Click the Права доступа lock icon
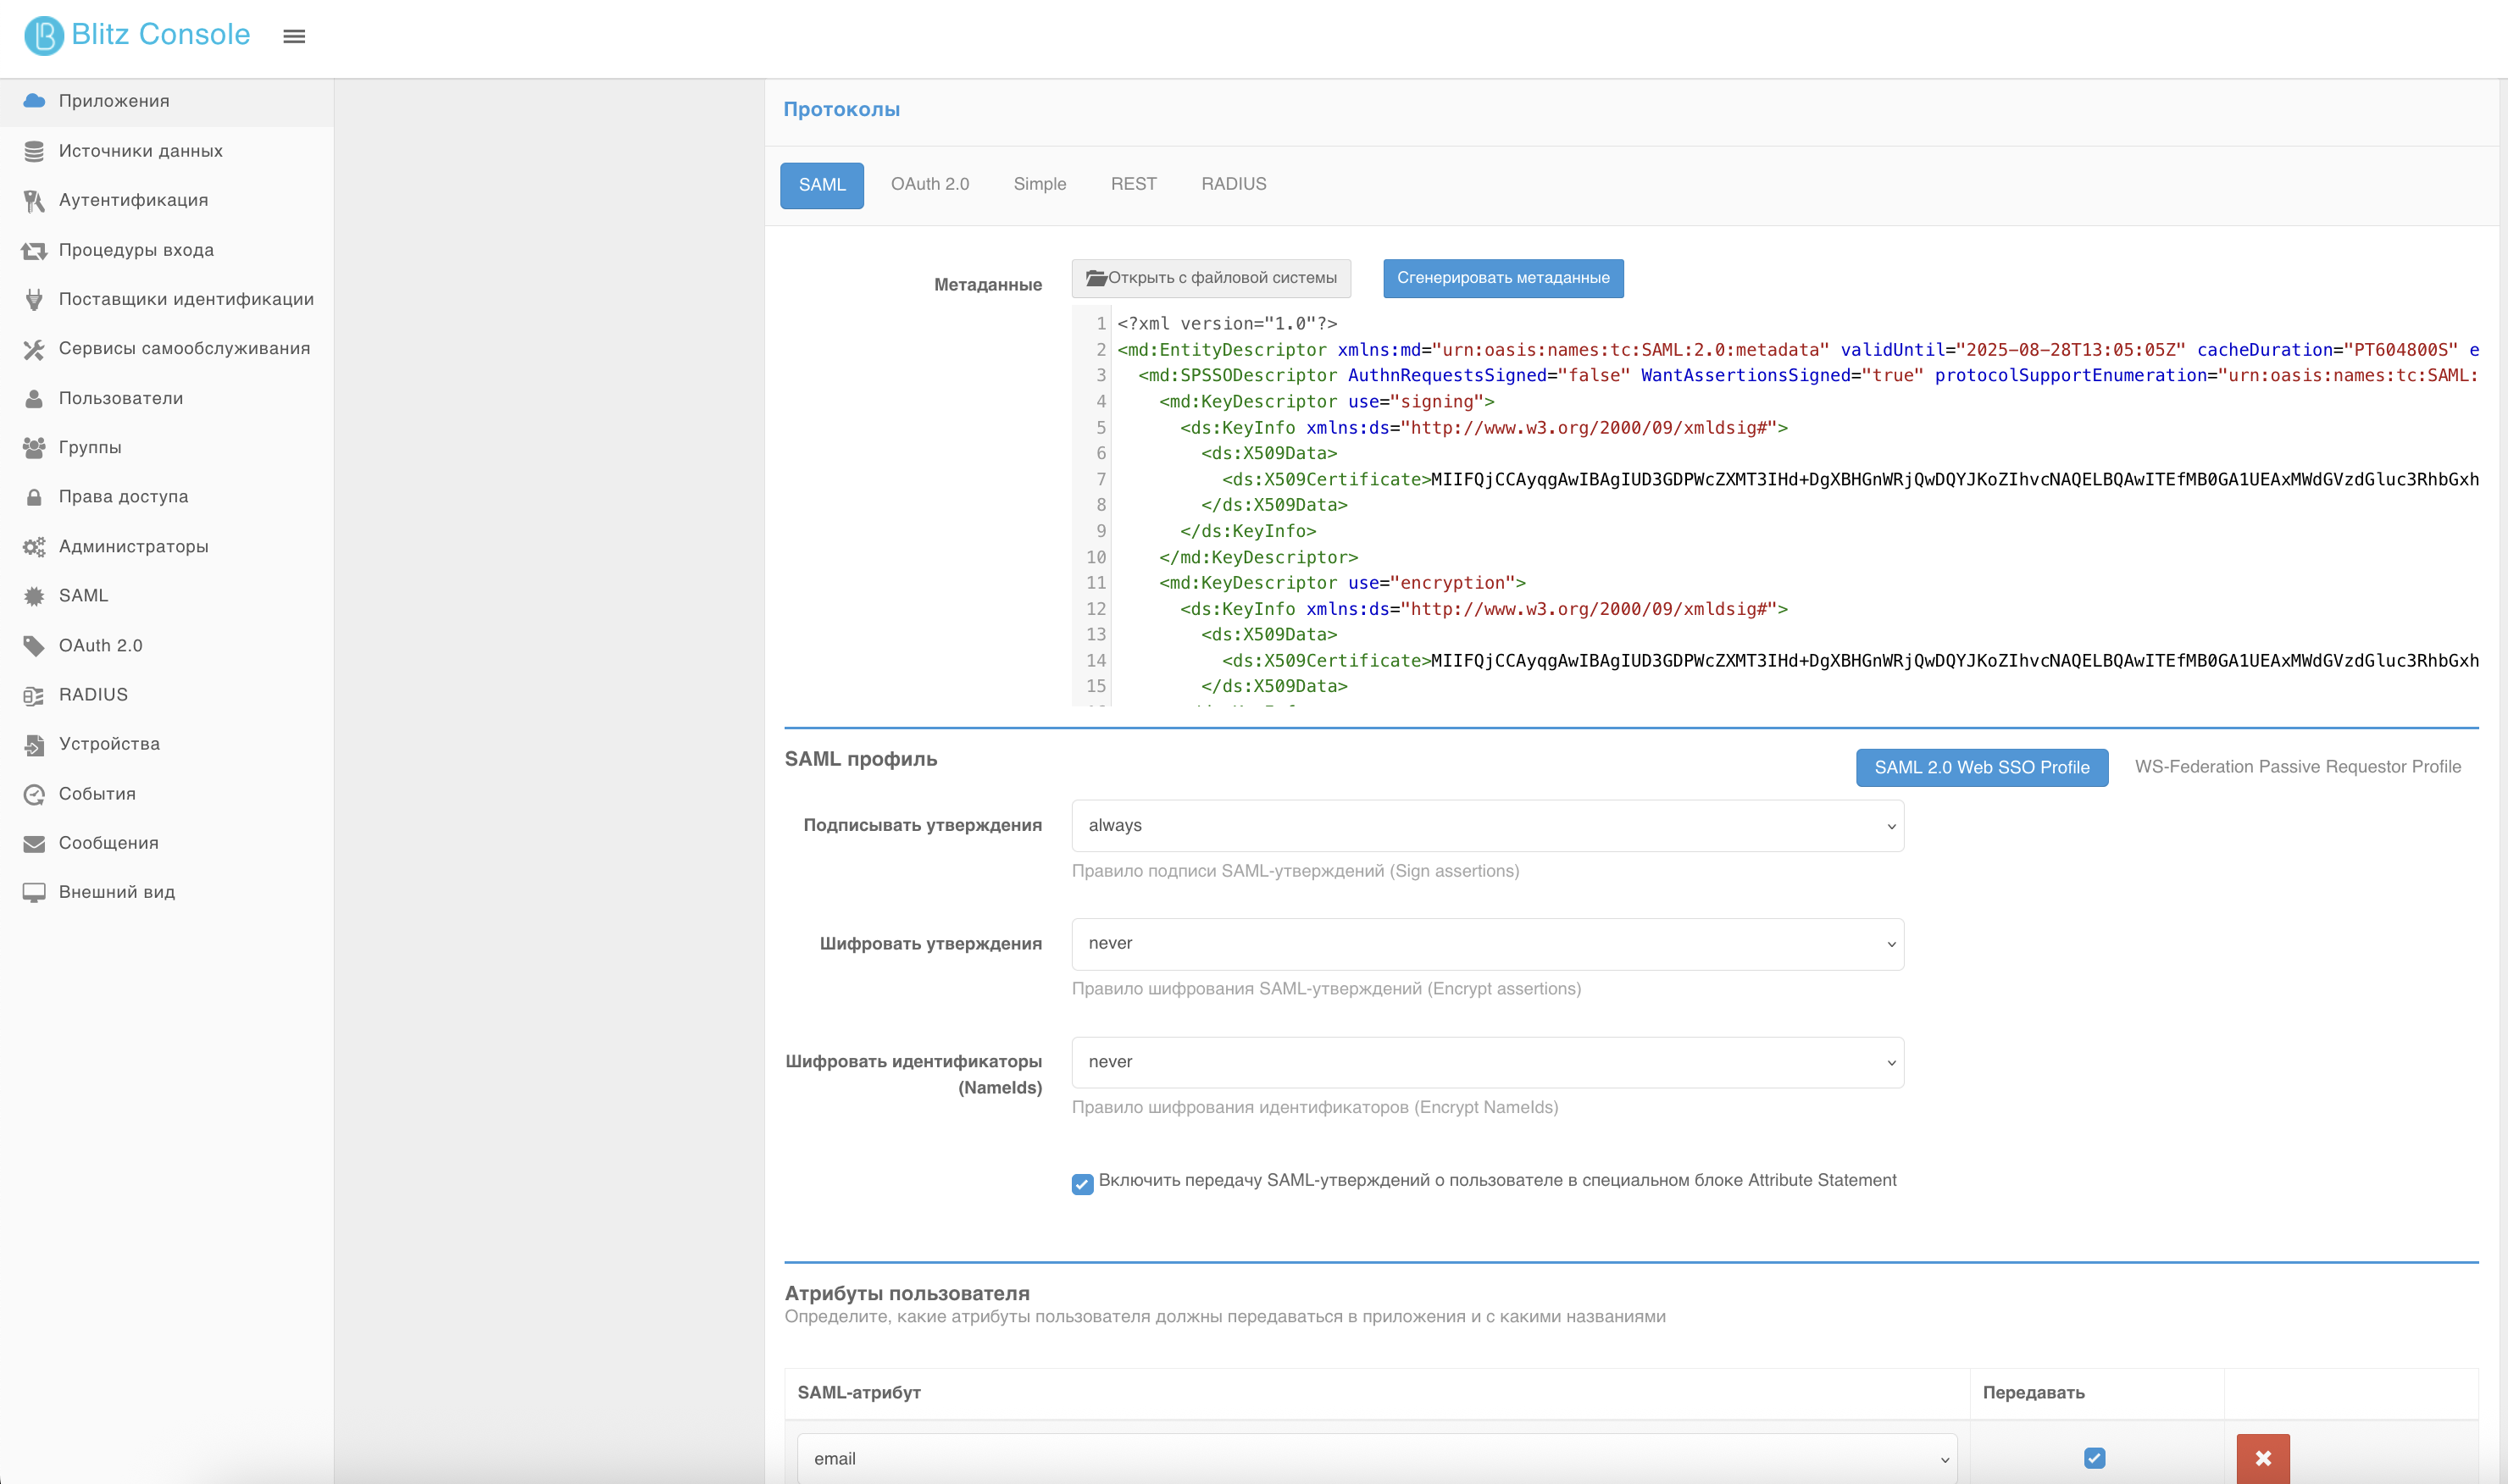 point(34,497)
